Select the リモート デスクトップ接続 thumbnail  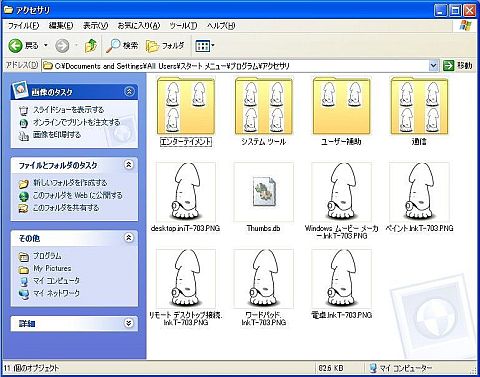[186, 278]
